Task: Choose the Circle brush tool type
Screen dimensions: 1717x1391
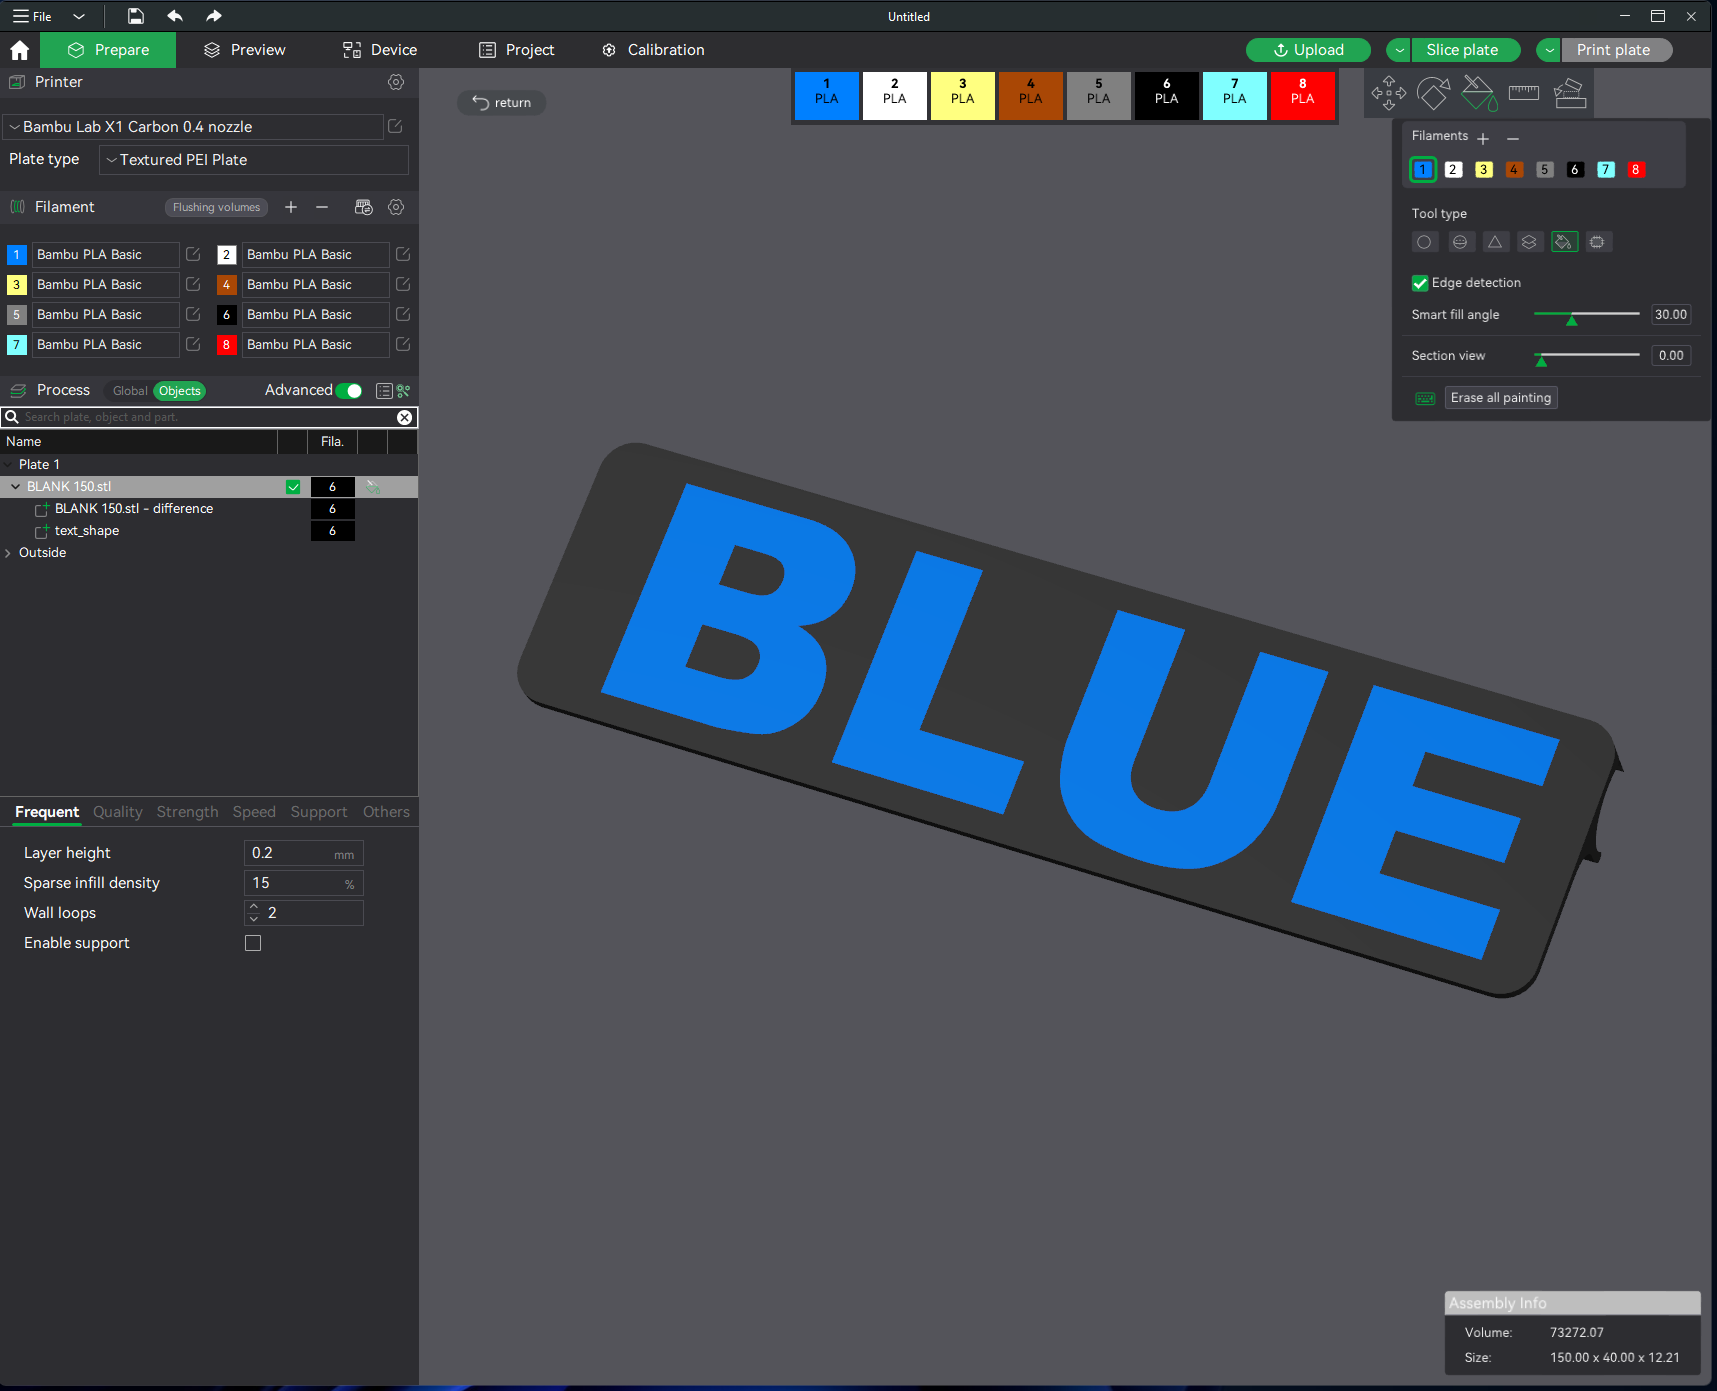Action: click(x=1424, y=242)
